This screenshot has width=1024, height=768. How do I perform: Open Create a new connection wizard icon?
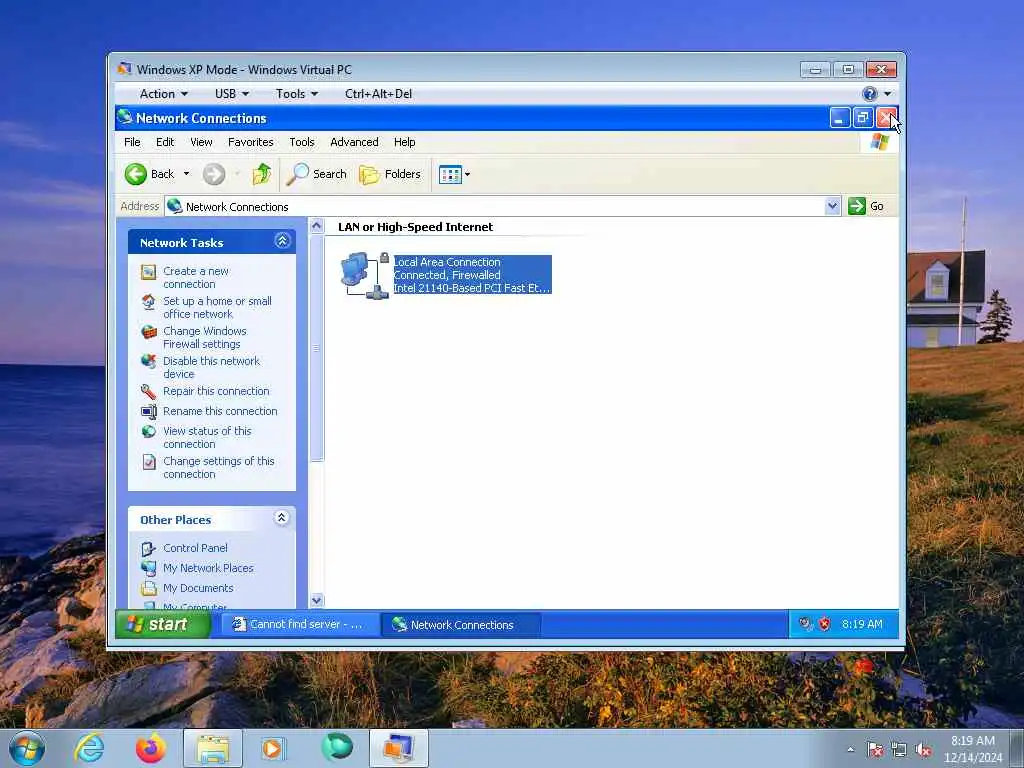pos(149,272)
